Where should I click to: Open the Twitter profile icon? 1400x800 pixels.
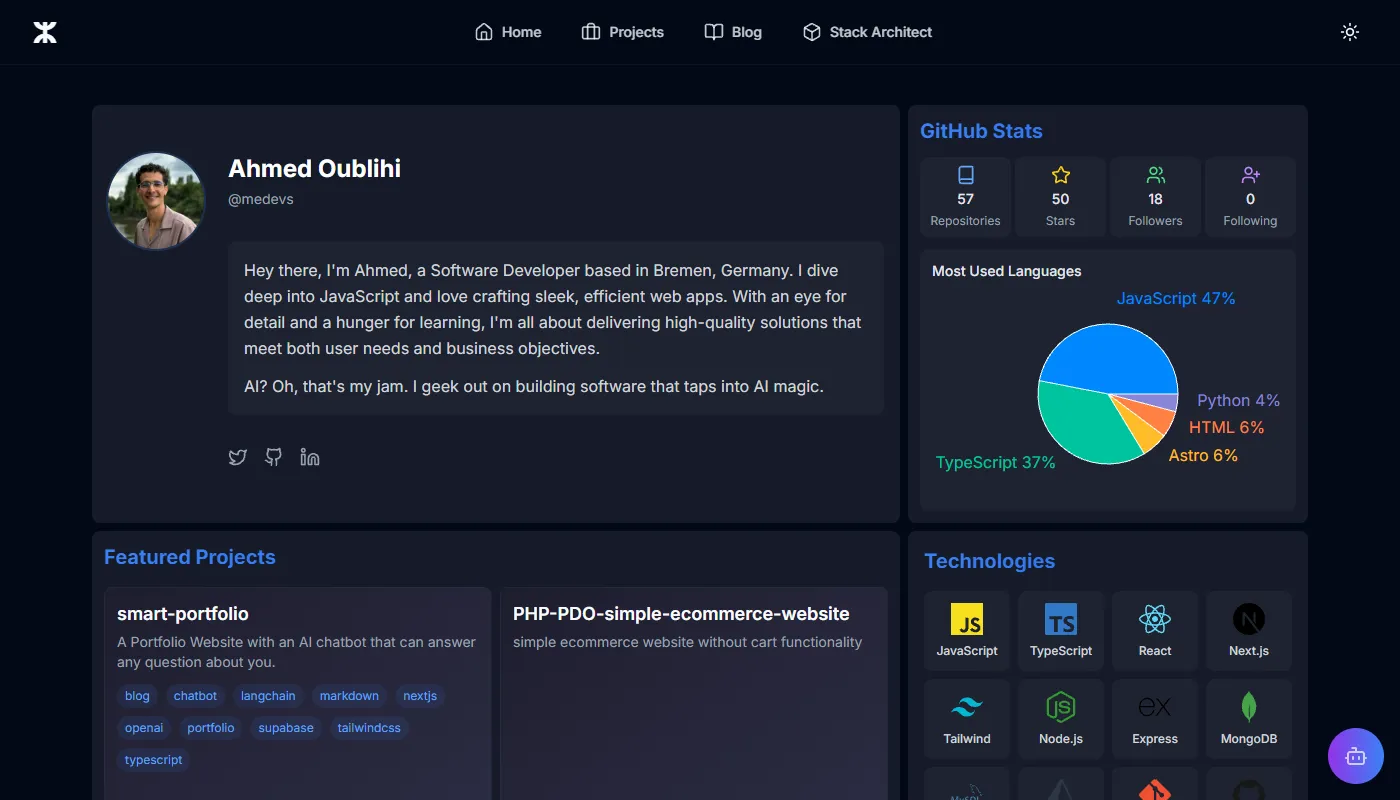(237, 457)
